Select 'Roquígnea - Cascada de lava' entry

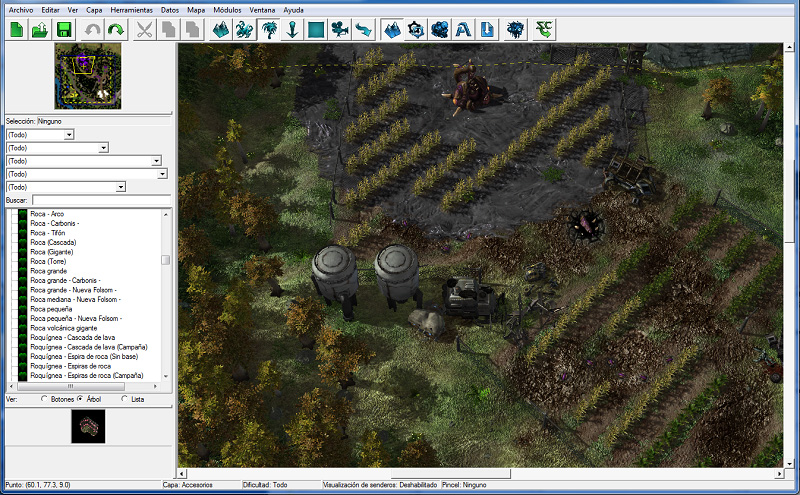pos(72,337)
